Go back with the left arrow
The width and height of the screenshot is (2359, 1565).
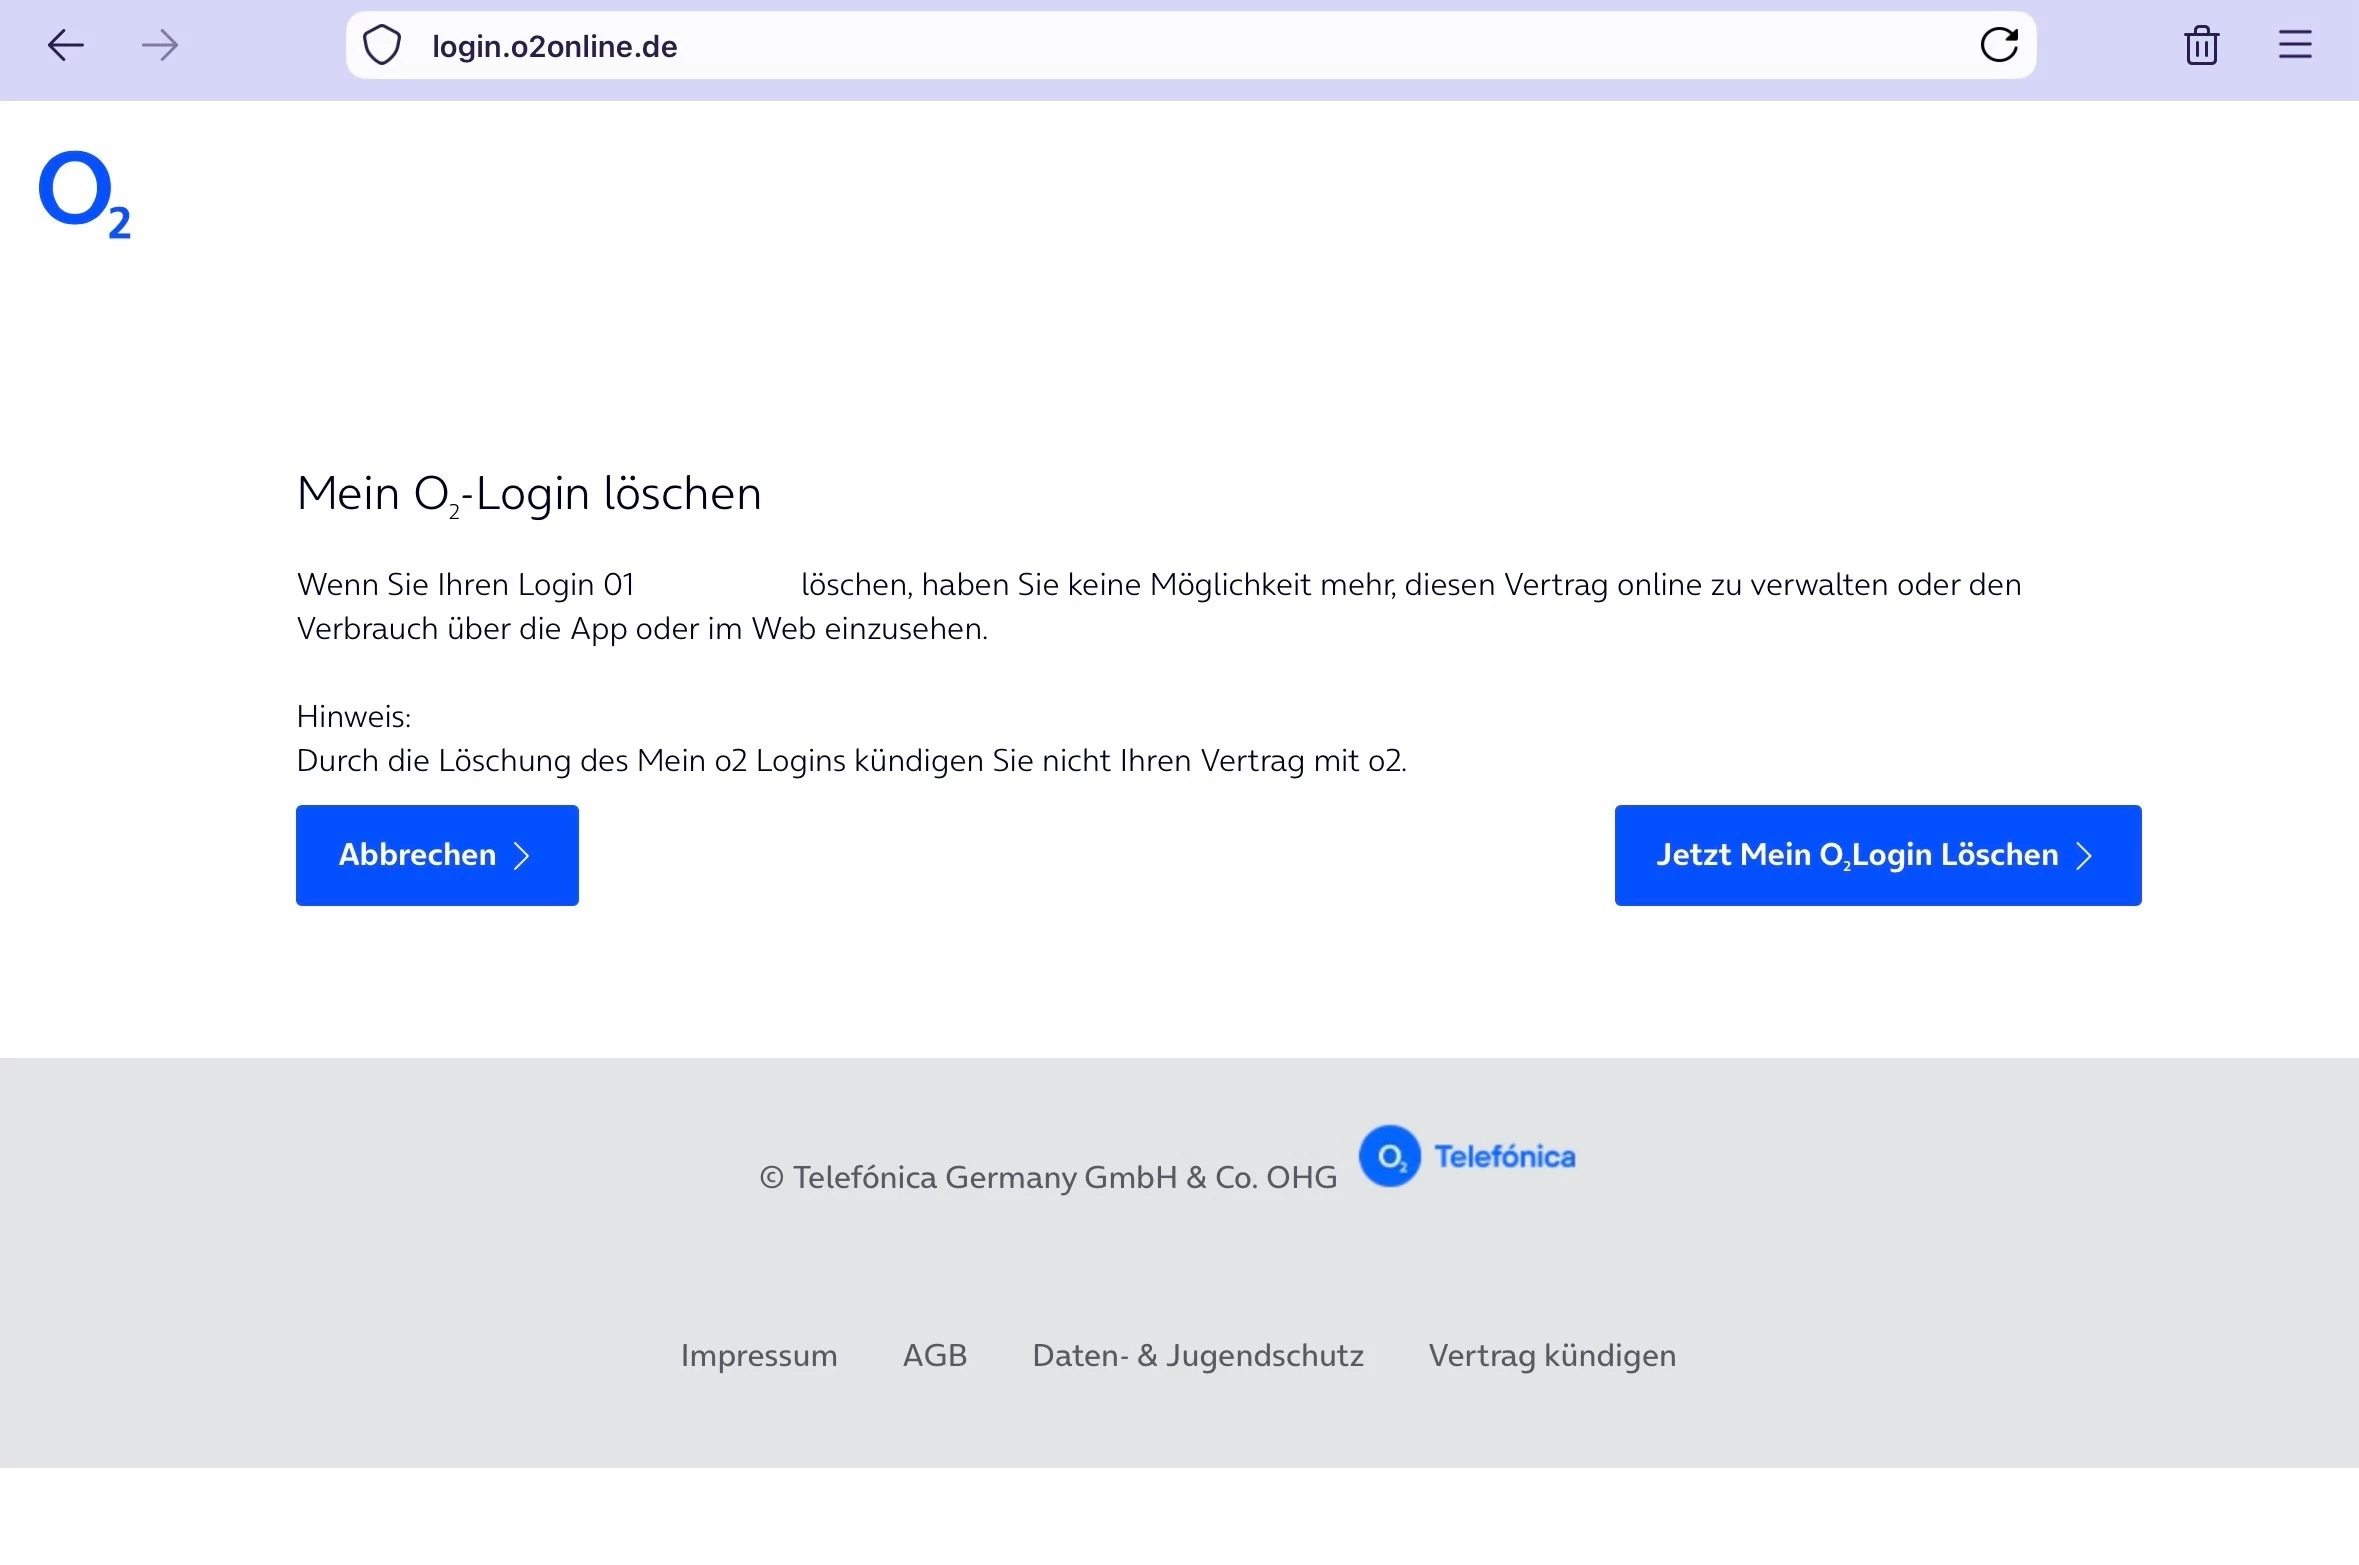pos(66,45)
